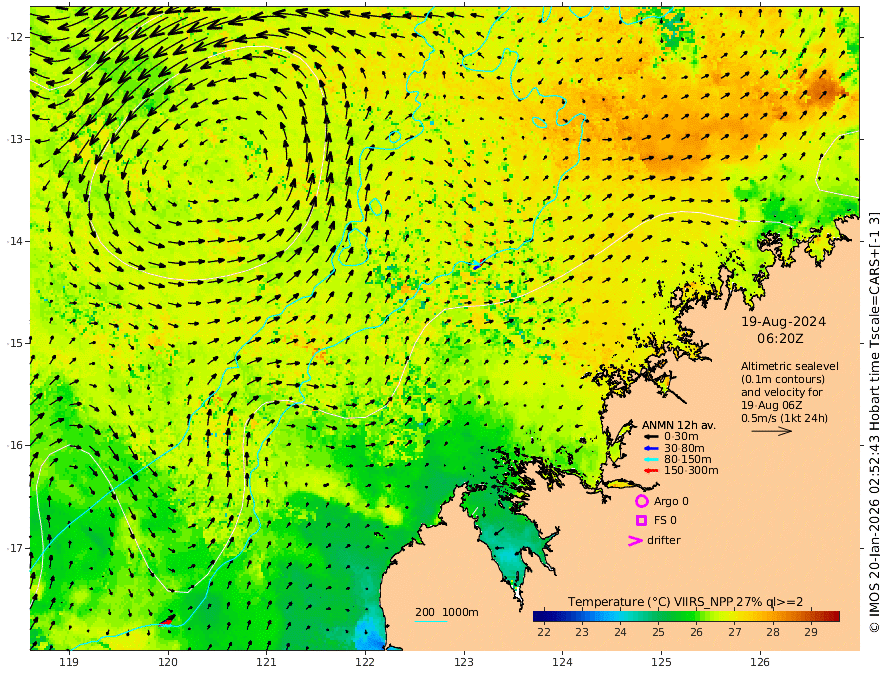The height and width of the screenshot is (680, 880).
Task: Click the magenta FS square legend symbol
Action: coord(641,521)
